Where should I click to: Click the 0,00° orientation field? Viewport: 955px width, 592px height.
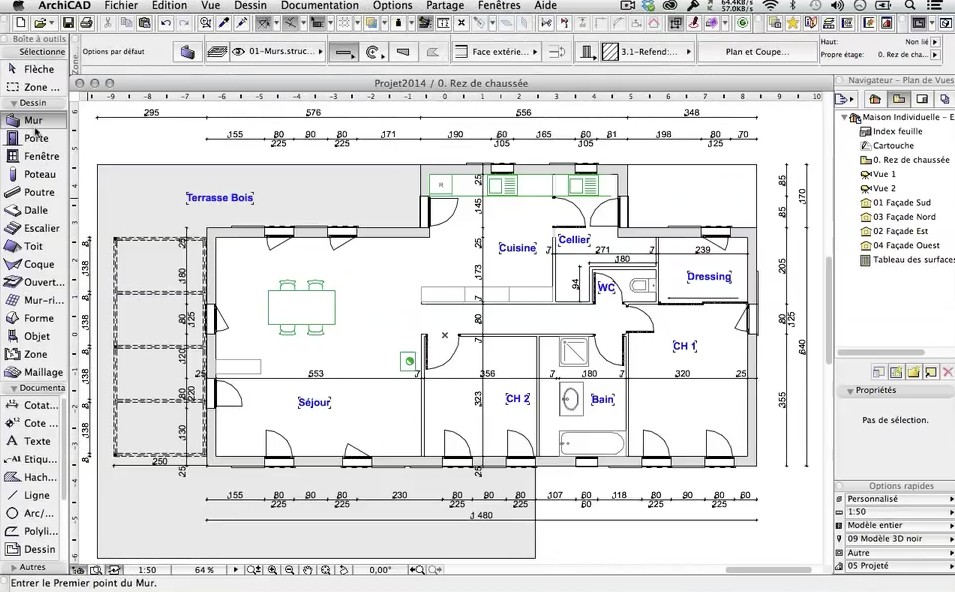(x=380, y=570)
